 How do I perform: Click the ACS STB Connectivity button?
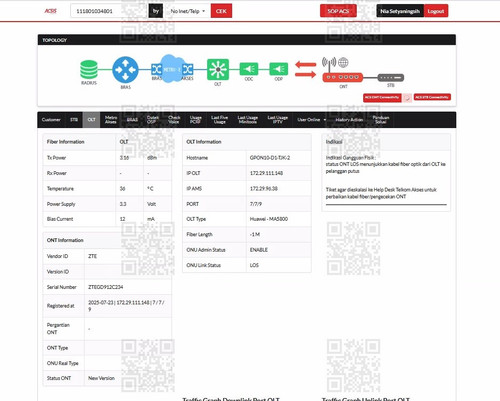[x=432, y=97]
